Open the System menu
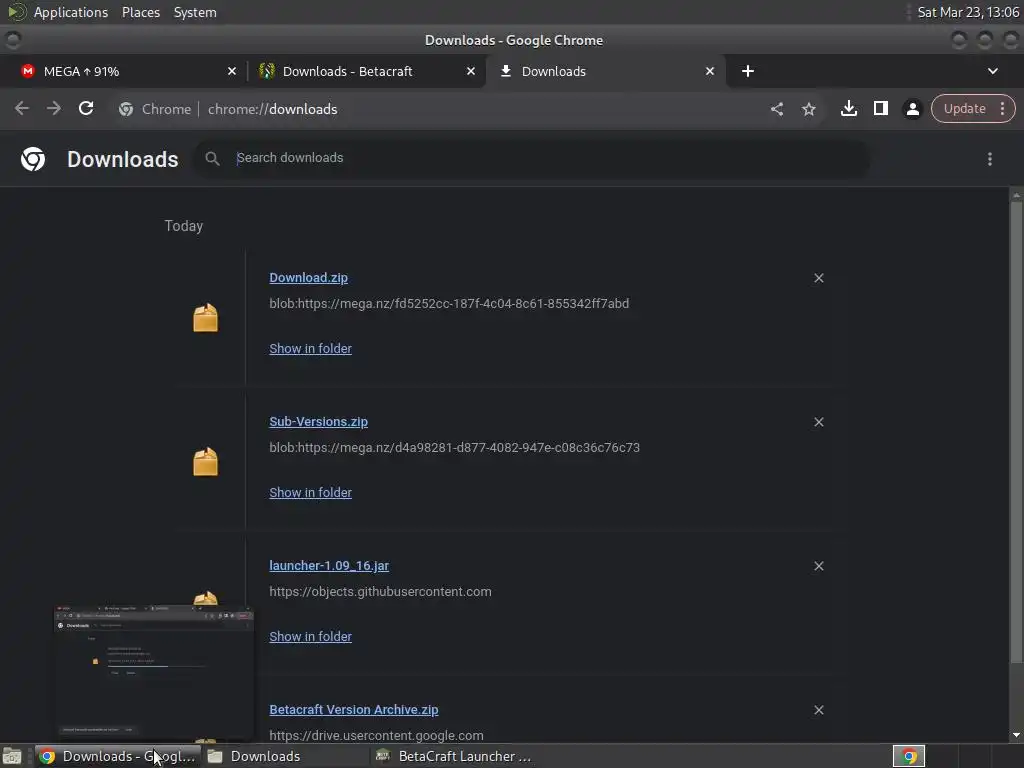Image resolution: width=1024 pixels, height=768 pixels. coord(195,12)
